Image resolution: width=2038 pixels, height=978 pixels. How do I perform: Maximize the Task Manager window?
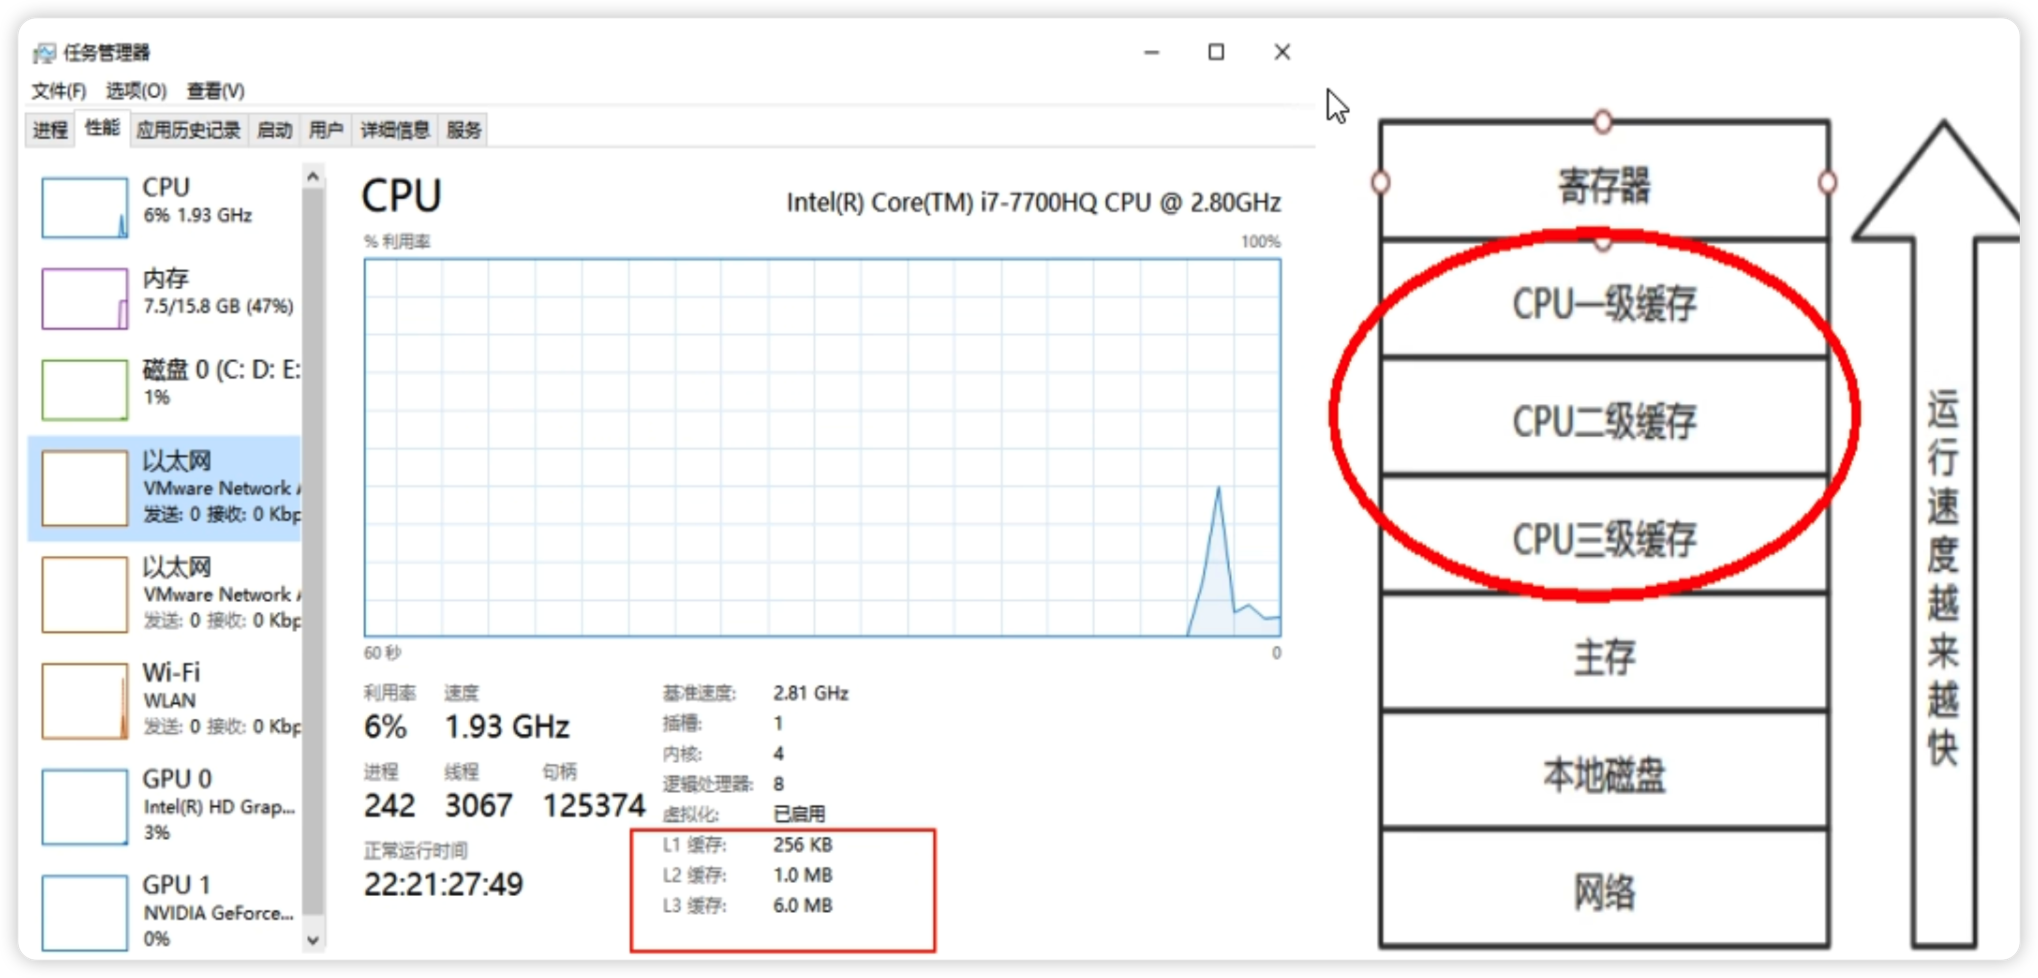click(x=1216, y=52)
